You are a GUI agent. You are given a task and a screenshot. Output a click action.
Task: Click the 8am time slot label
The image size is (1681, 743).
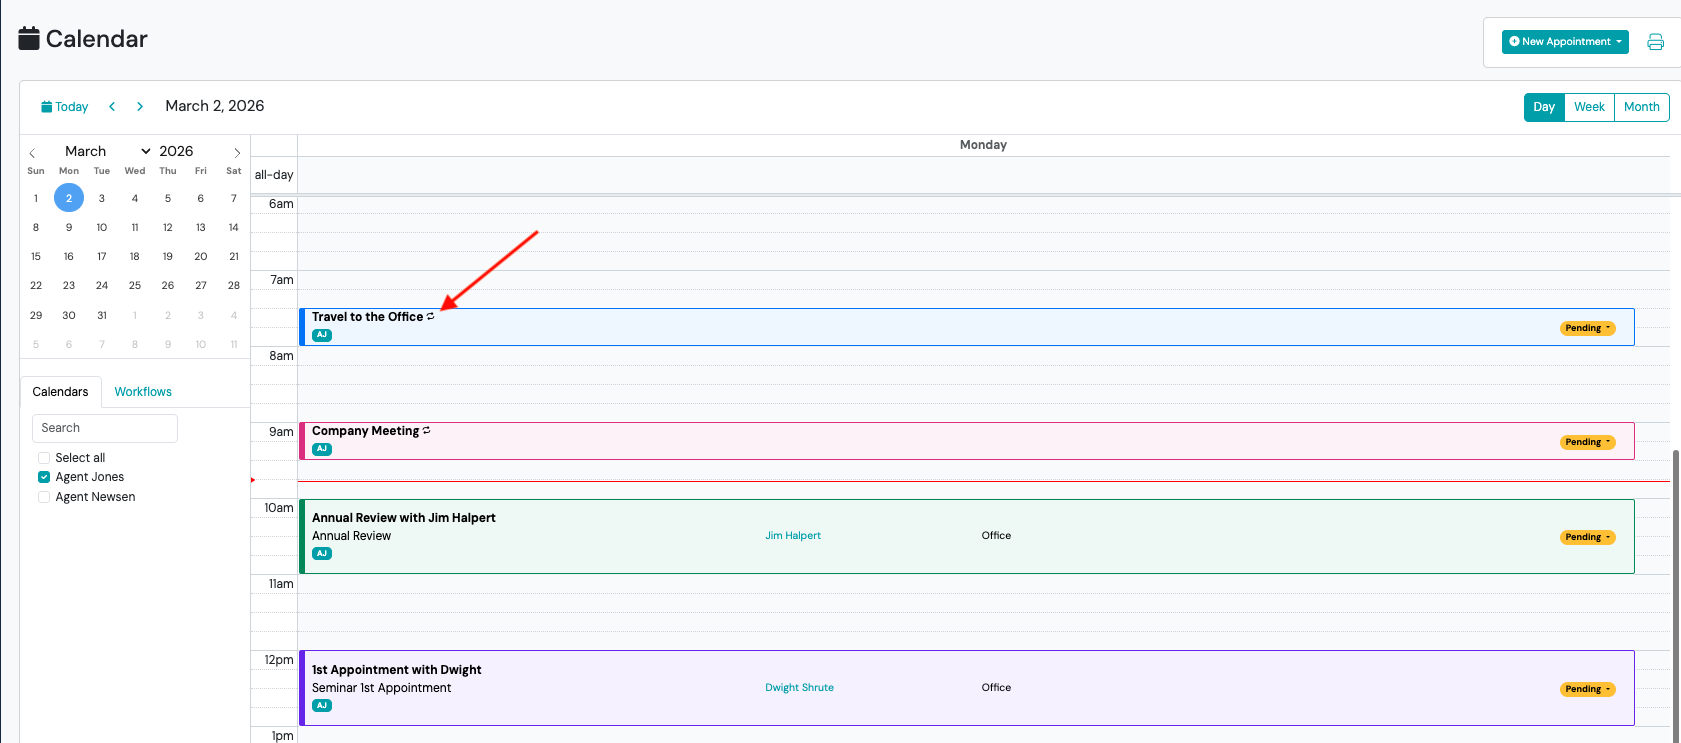click(281, 356)
